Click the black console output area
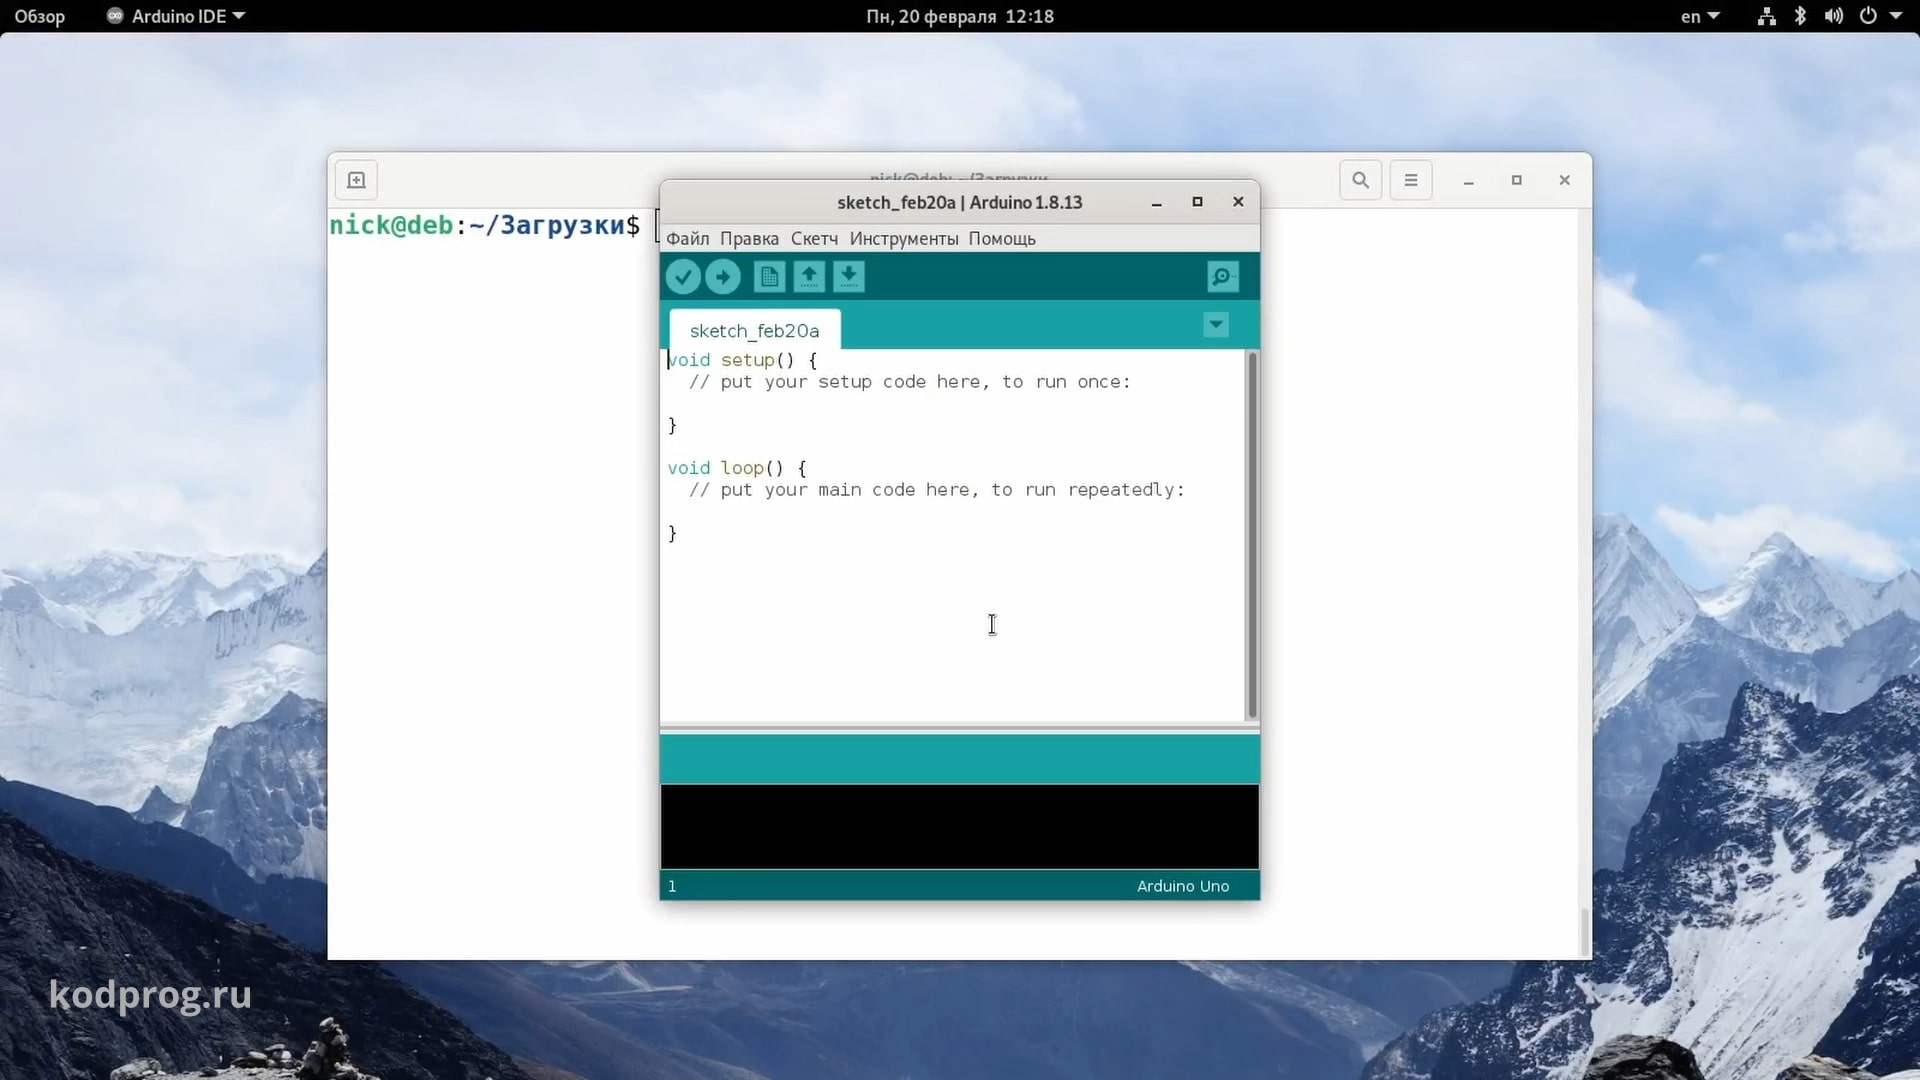 point(959,826)
